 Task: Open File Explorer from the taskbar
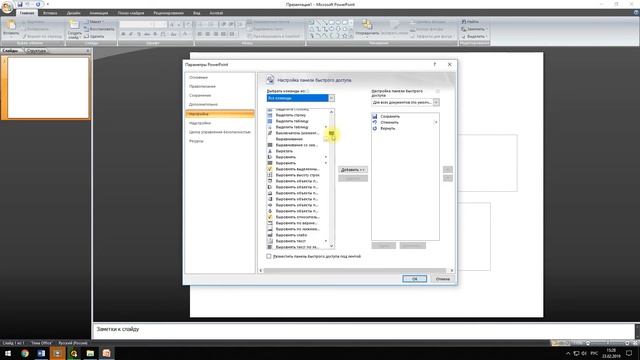point(90,353)
